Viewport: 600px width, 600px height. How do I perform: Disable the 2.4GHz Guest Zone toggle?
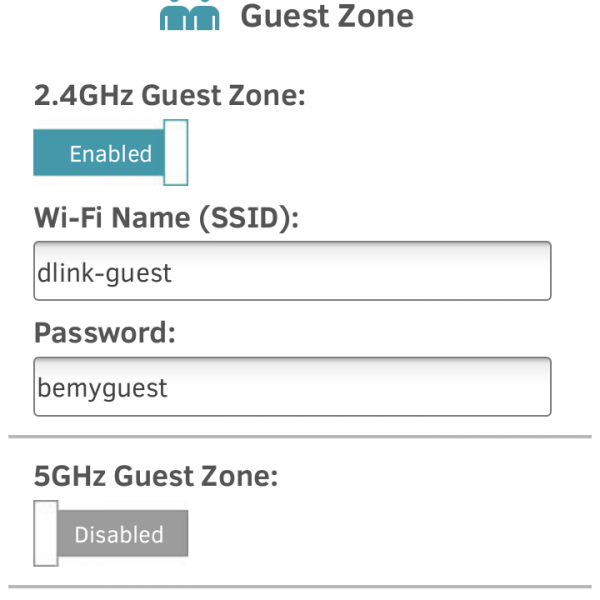[110, 153]
